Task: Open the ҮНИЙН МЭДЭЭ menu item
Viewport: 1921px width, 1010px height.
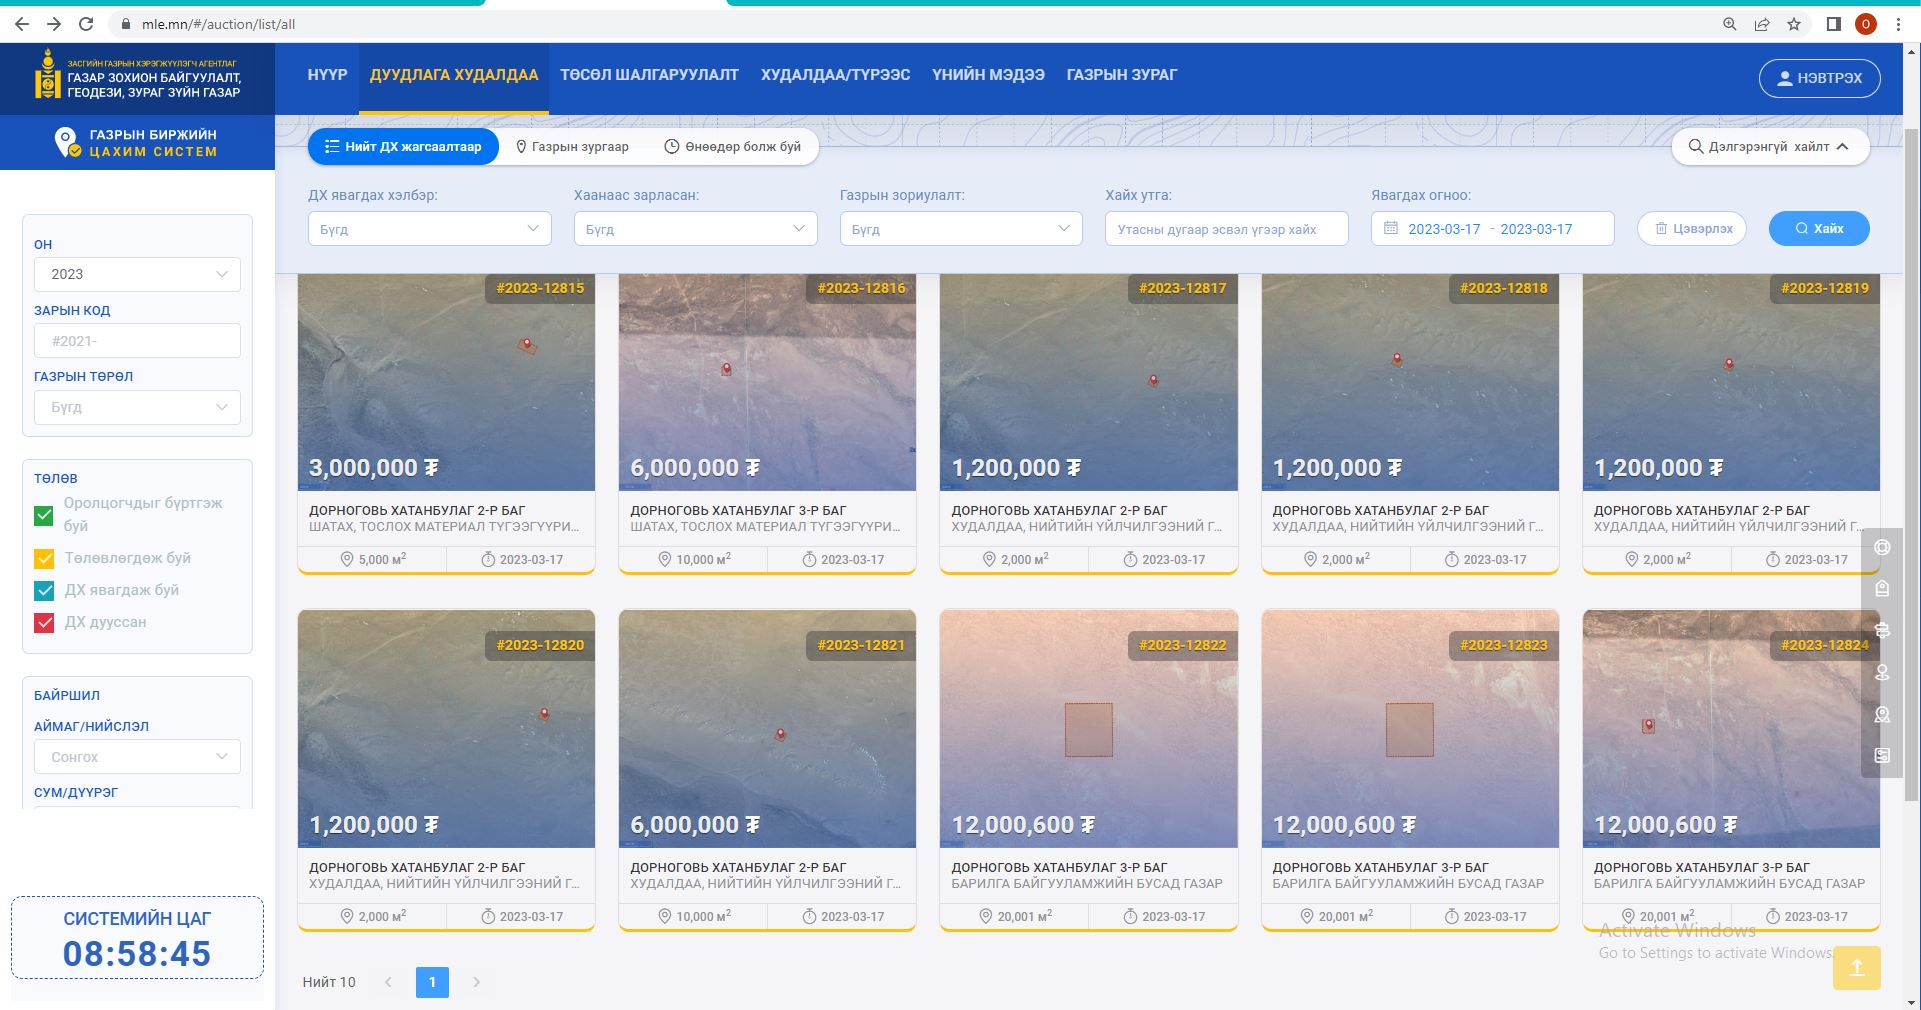Action: click(988, 75)
